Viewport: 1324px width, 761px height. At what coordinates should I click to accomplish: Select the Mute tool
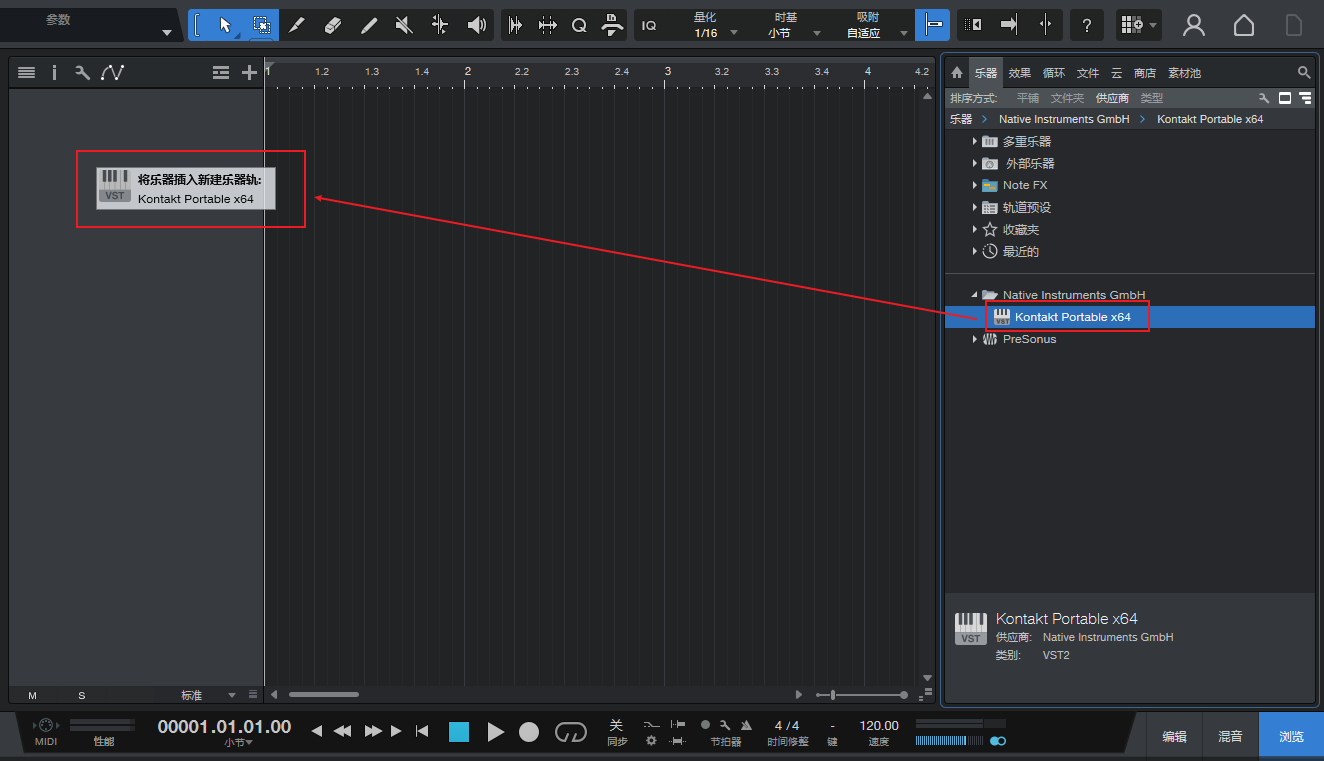coord(404,25)
